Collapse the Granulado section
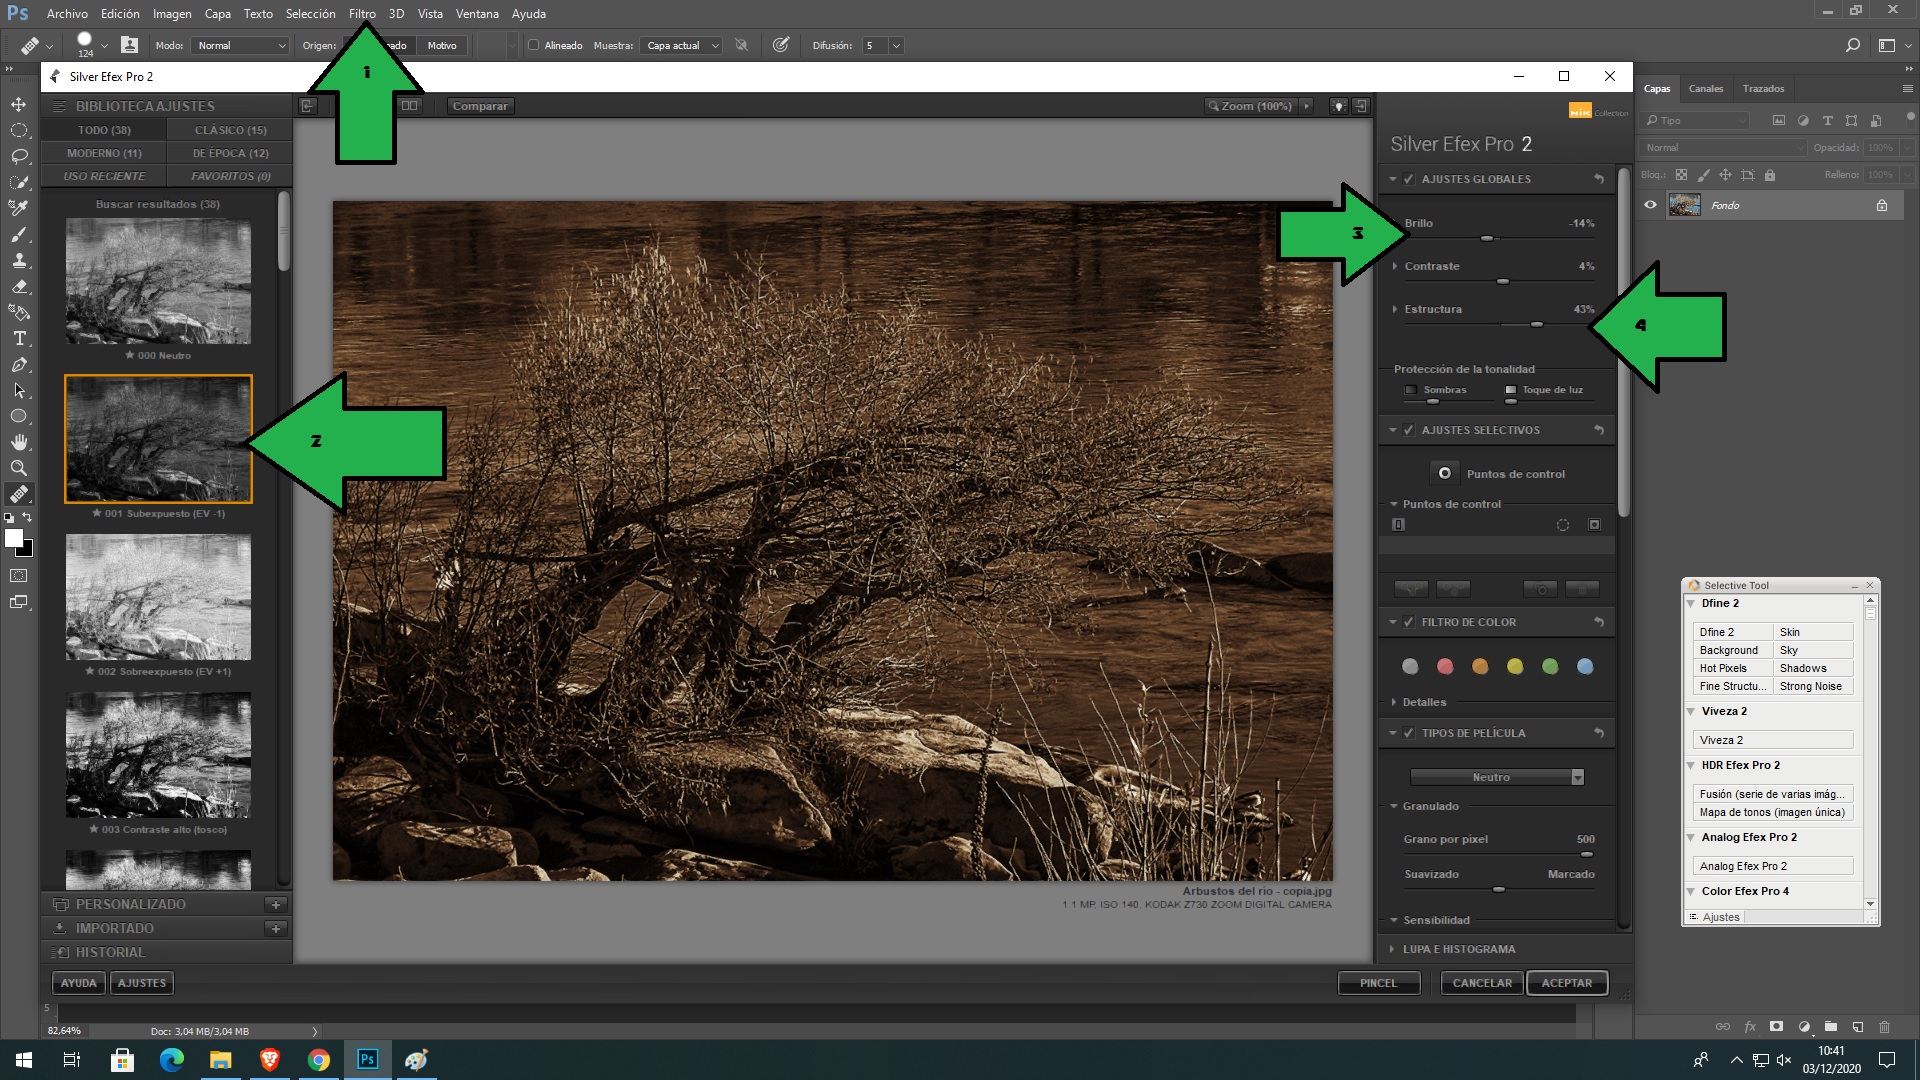 coord(1394,806)
